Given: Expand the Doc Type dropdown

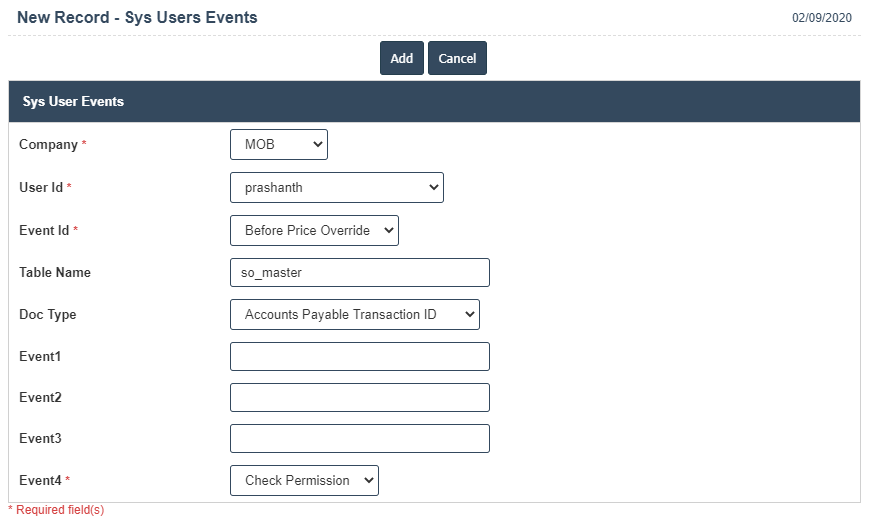Looking at the screenshot, I should pos(354,315).
